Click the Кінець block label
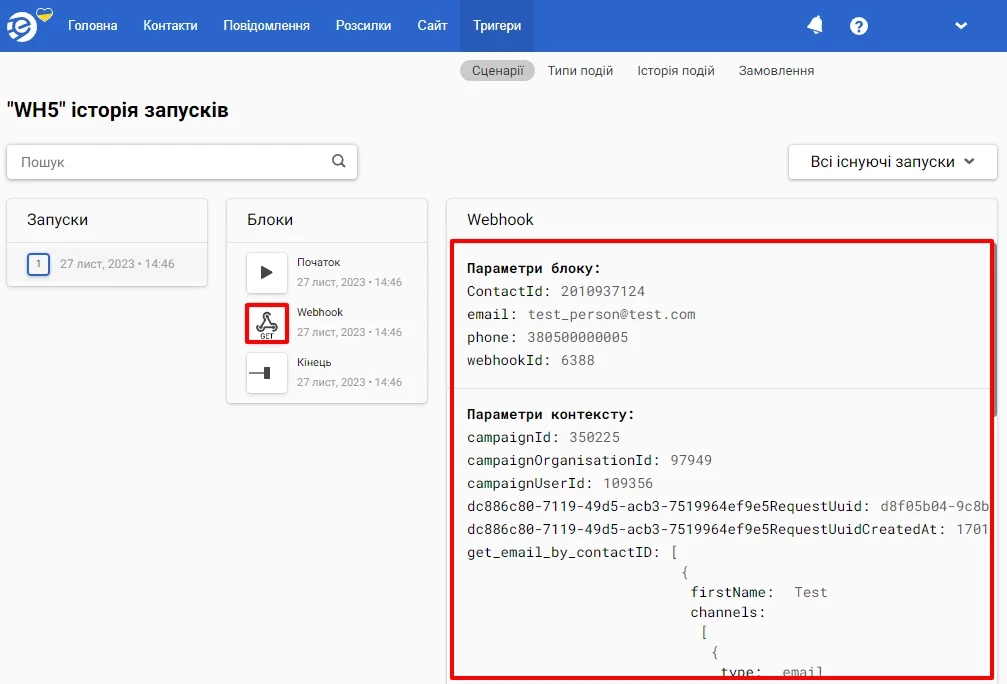Screen dimensions: 1007x684 point(314,362)
